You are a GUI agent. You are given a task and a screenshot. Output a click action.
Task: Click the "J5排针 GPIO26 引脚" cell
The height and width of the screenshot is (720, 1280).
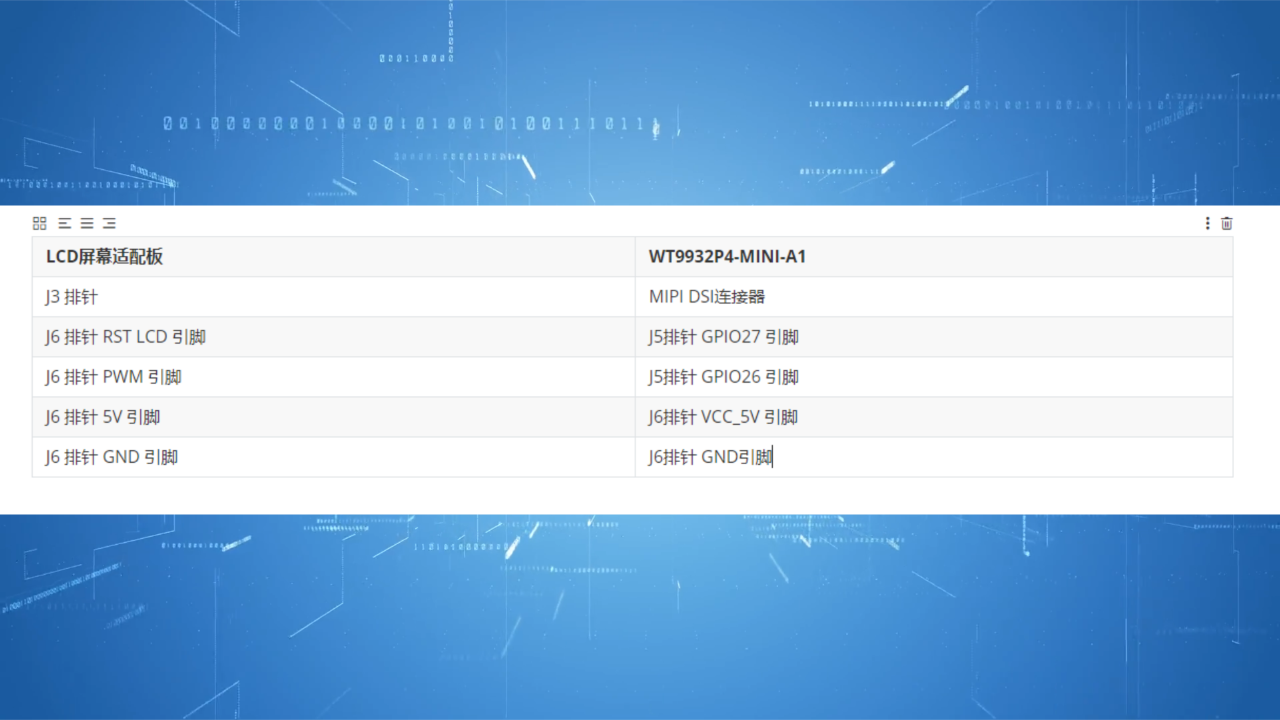click(934, 377)
